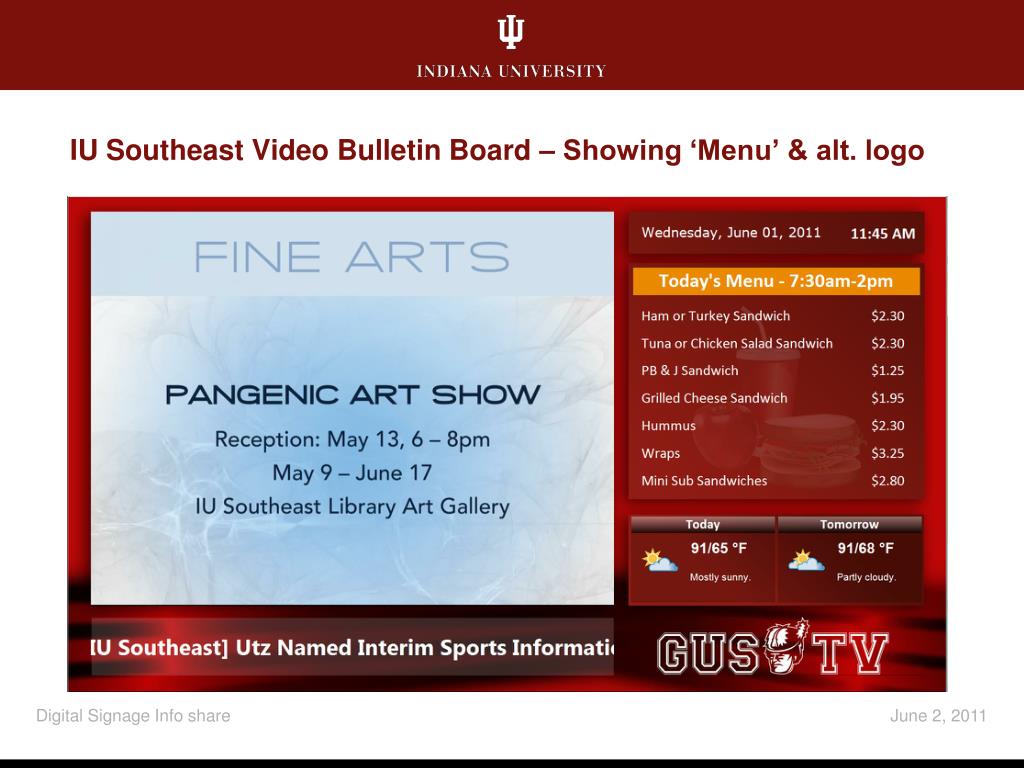
Task: Click the Tomorrow weather sun-cloud icon
Action: coord(806,561)
